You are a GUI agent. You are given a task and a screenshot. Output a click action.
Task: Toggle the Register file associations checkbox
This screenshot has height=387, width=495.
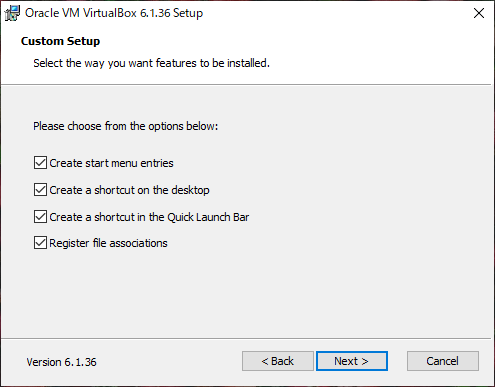tap(40, 243)
